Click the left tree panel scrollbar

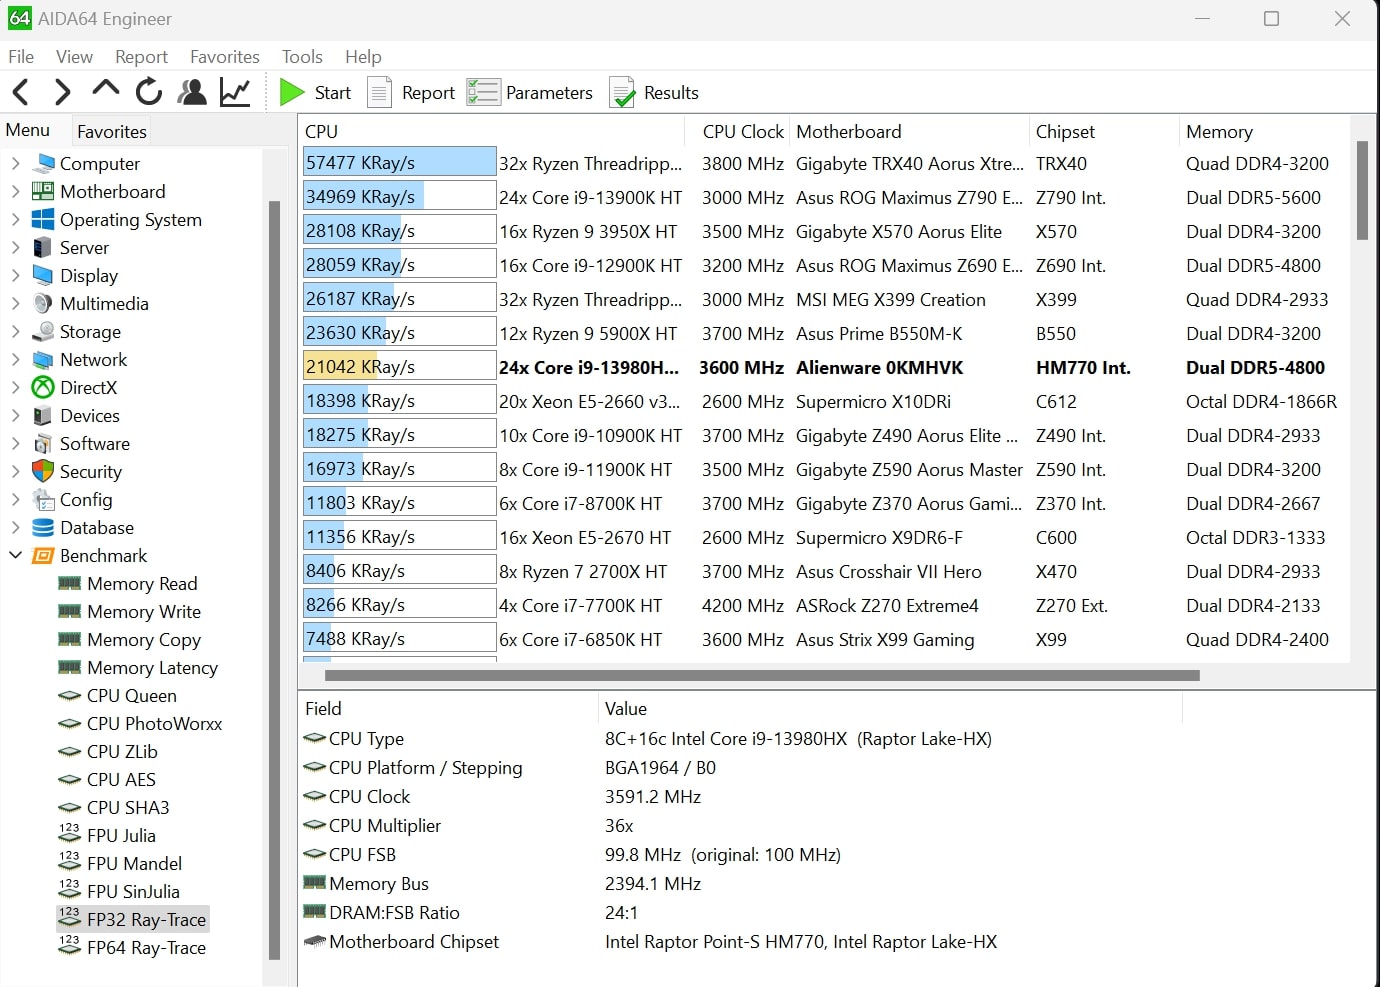[274, 580]
